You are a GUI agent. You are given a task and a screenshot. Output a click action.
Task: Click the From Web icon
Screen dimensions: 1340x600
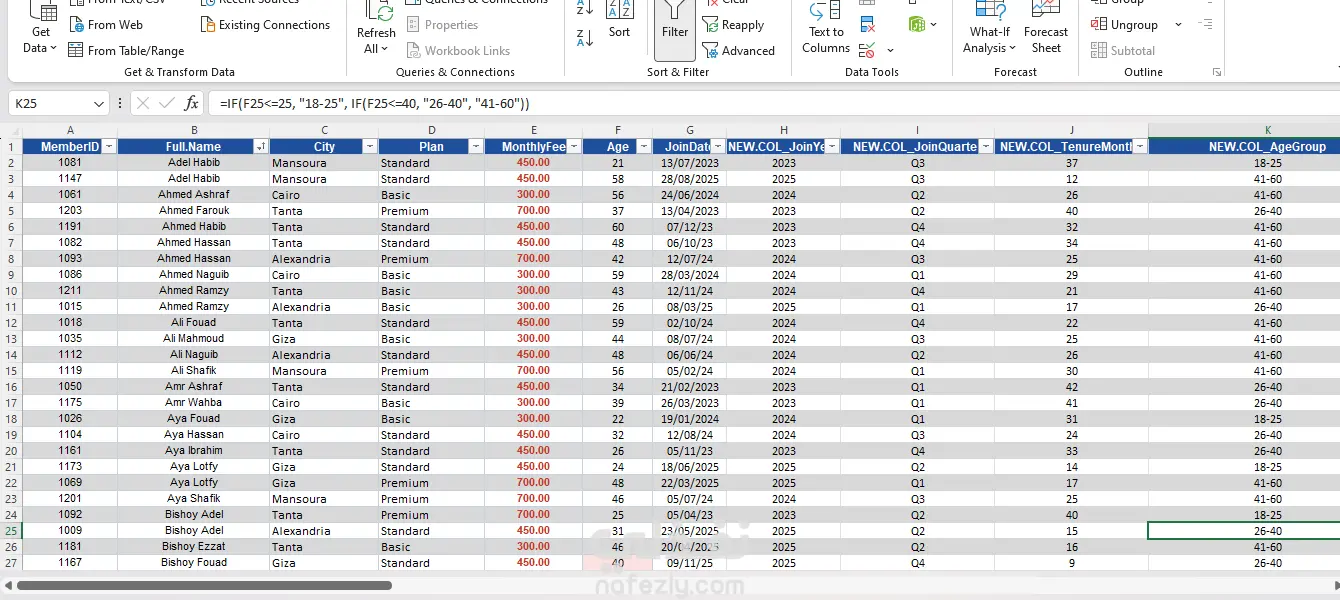[76, 25]
